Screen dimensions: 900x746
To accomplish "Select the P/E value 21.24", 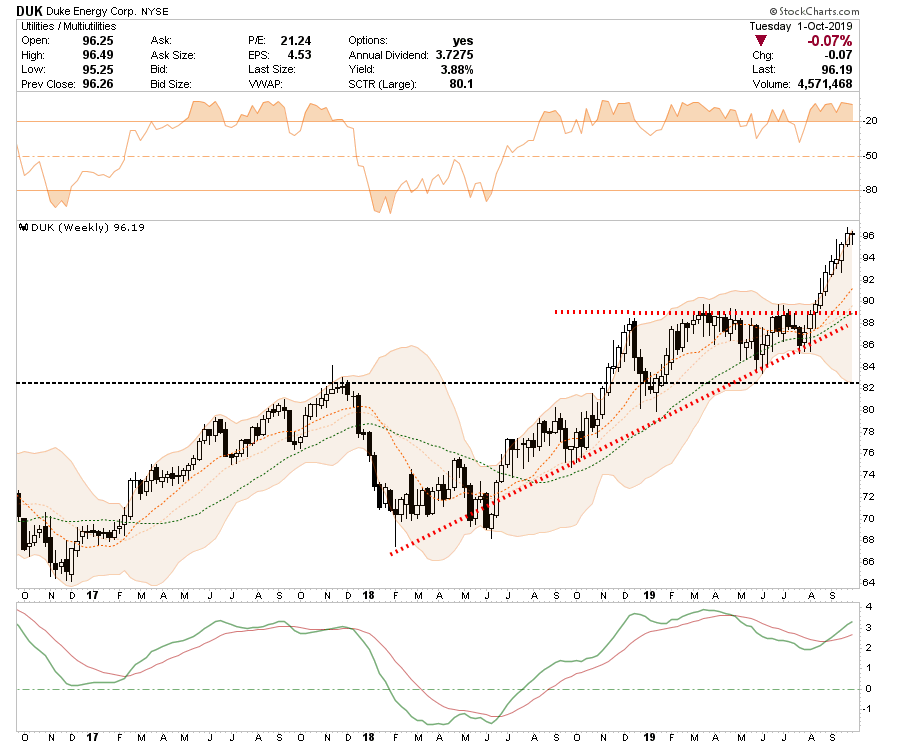I will tap(296, 41).
